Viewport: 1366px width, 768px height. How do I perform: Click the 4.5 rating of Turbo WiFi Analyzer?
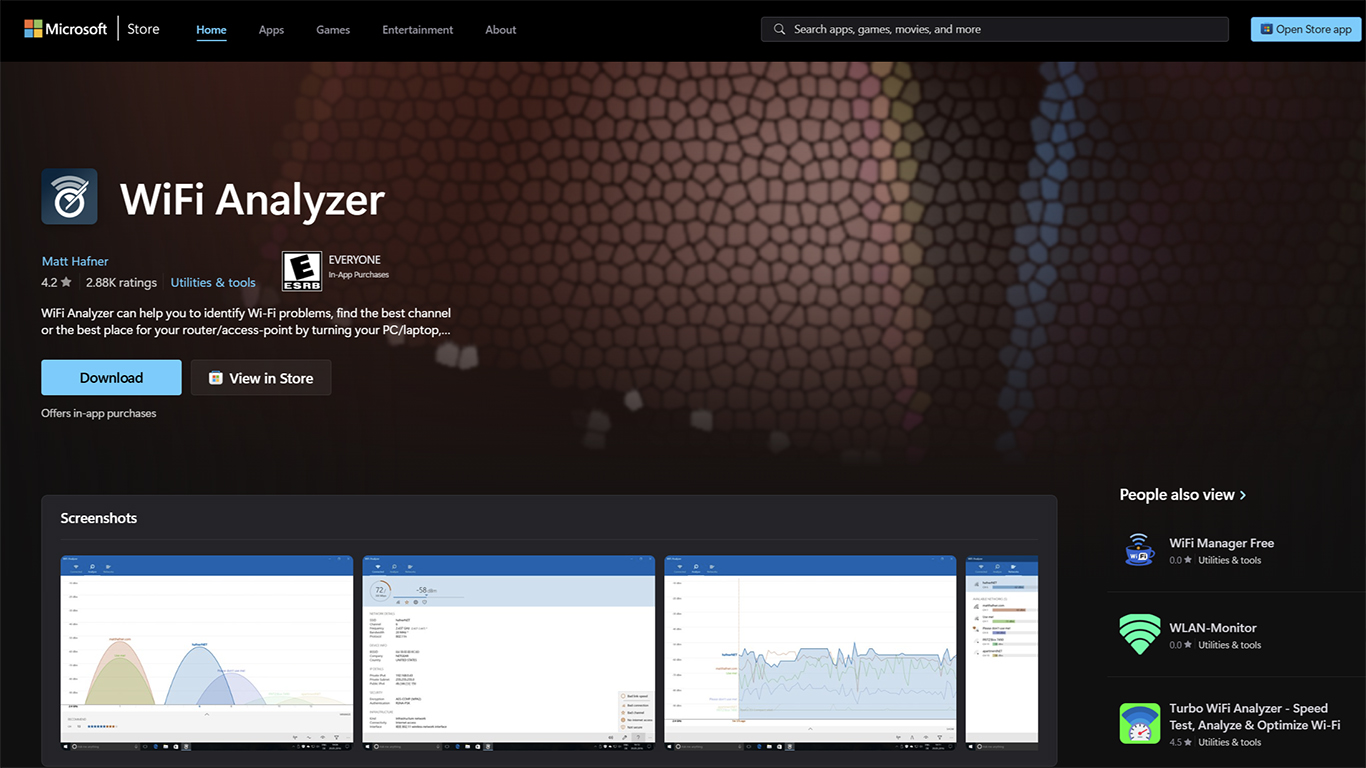(x=1181, y=742)
